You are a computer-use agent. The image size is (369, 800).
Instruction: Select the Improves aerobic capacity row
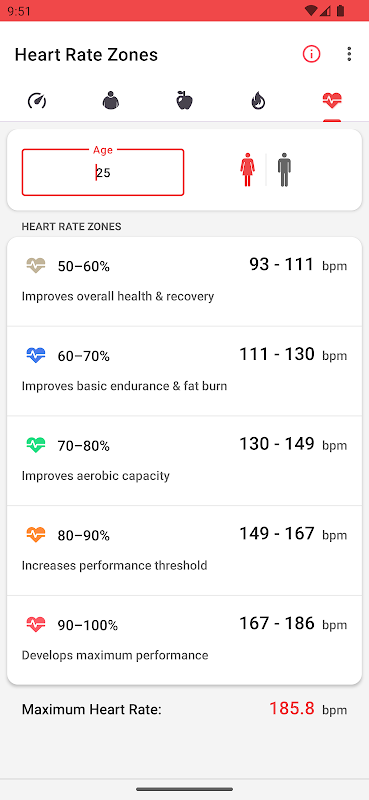184,461
